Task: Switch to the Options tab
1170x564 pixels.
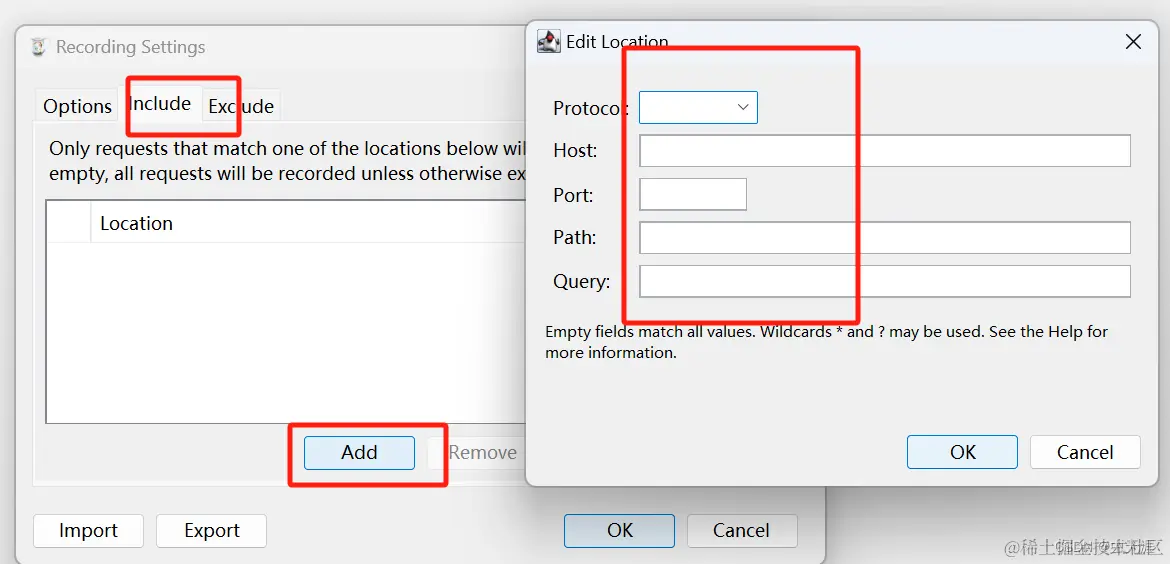Action: point(77,106)
